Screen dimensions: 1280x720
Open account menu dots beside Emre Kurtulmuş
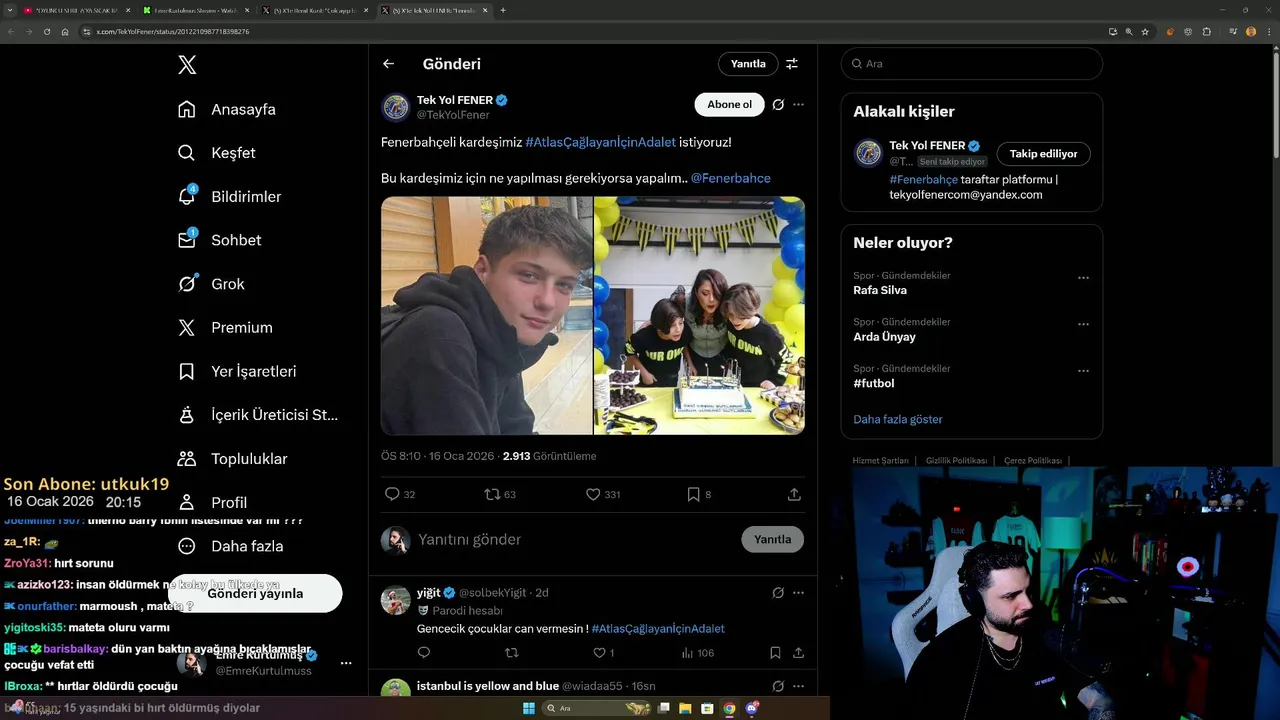pyautogui.click(x=346, y=663)
